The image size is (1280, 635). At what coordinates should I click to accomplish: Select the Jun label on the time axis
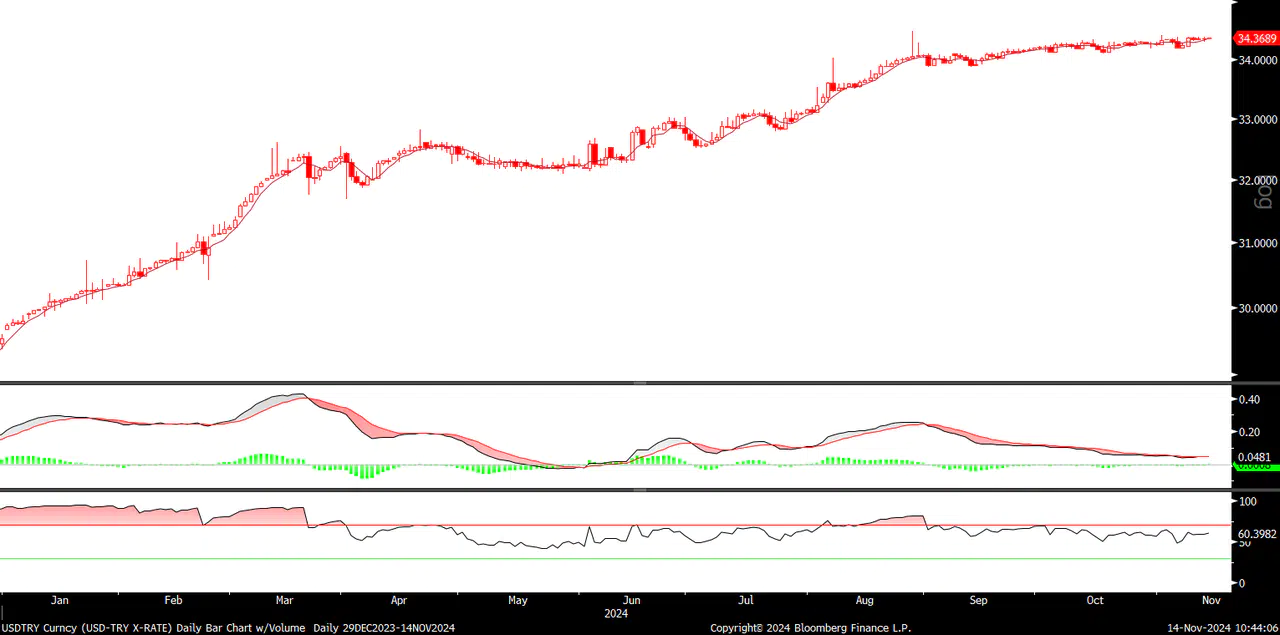click(631, 601)
